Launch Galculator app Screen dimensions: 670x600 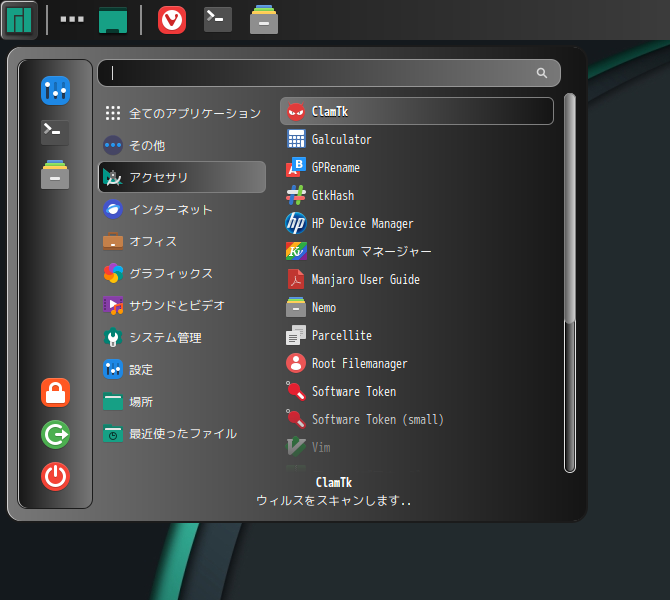417,139
